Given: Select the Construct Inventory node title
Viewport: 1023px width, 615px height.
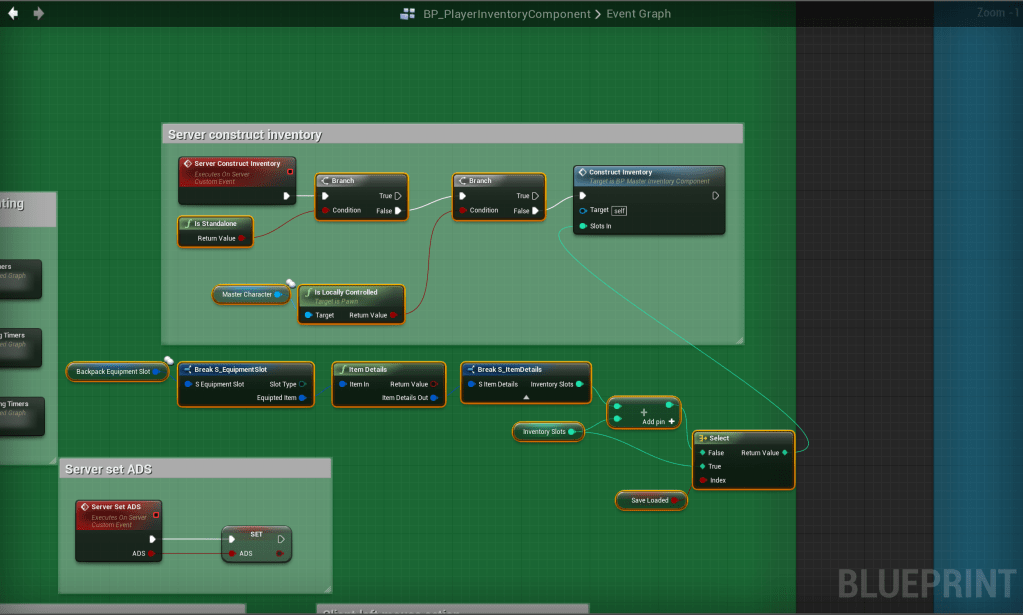Looking at the screenshot, I should [620, 172].
